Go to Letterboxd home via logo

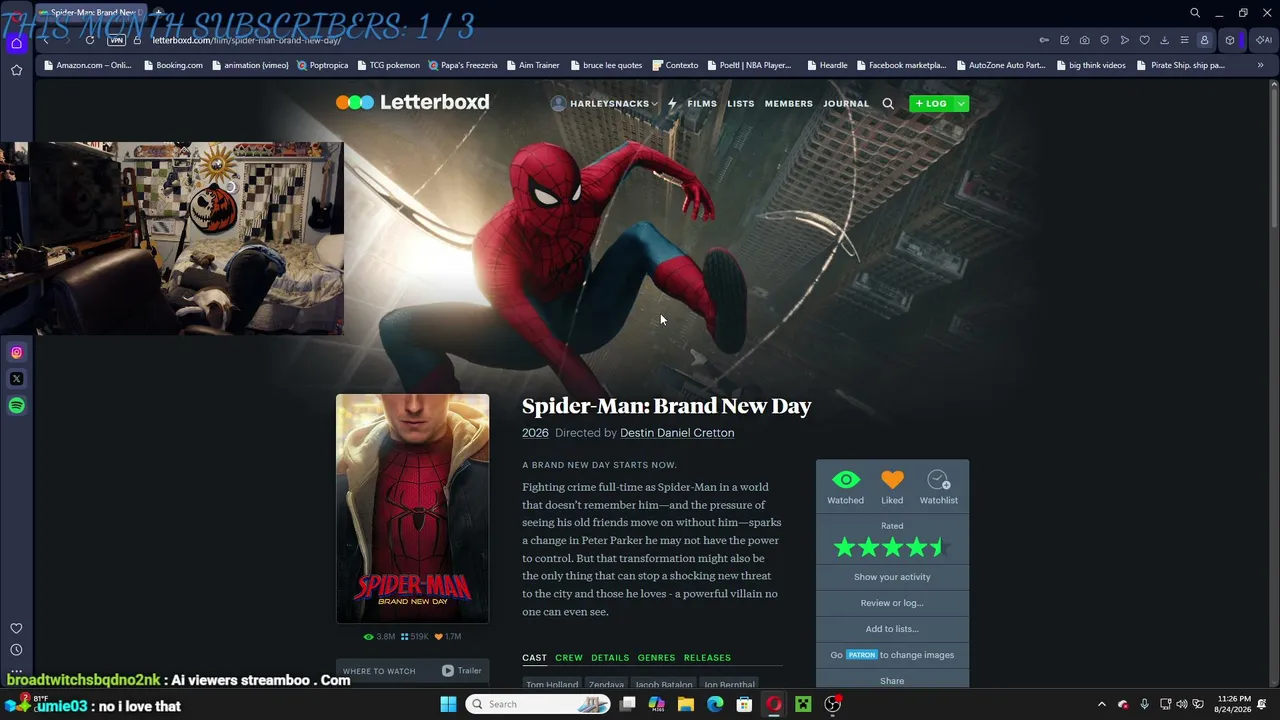412,102
